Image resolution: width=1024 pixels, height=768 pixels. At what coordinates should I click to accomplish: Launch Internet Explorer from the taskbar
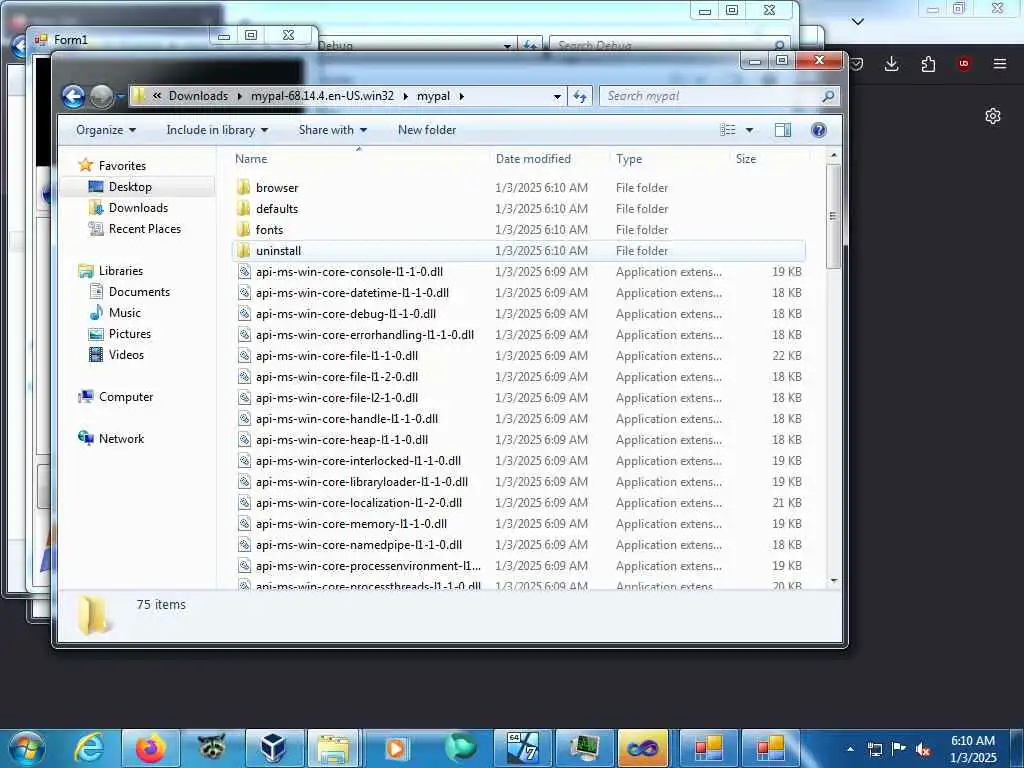pyautogui.click(x=89, y=748)
